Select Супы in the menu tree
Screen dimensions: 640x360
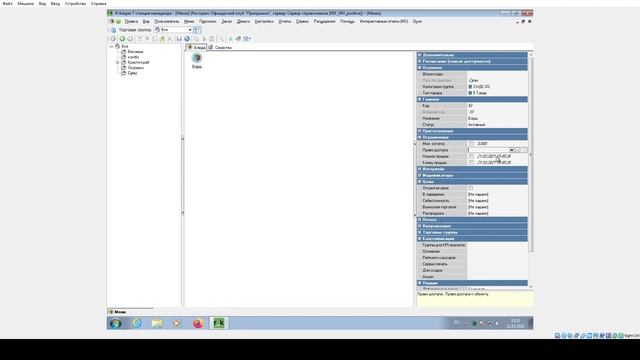tap(132, 73)
